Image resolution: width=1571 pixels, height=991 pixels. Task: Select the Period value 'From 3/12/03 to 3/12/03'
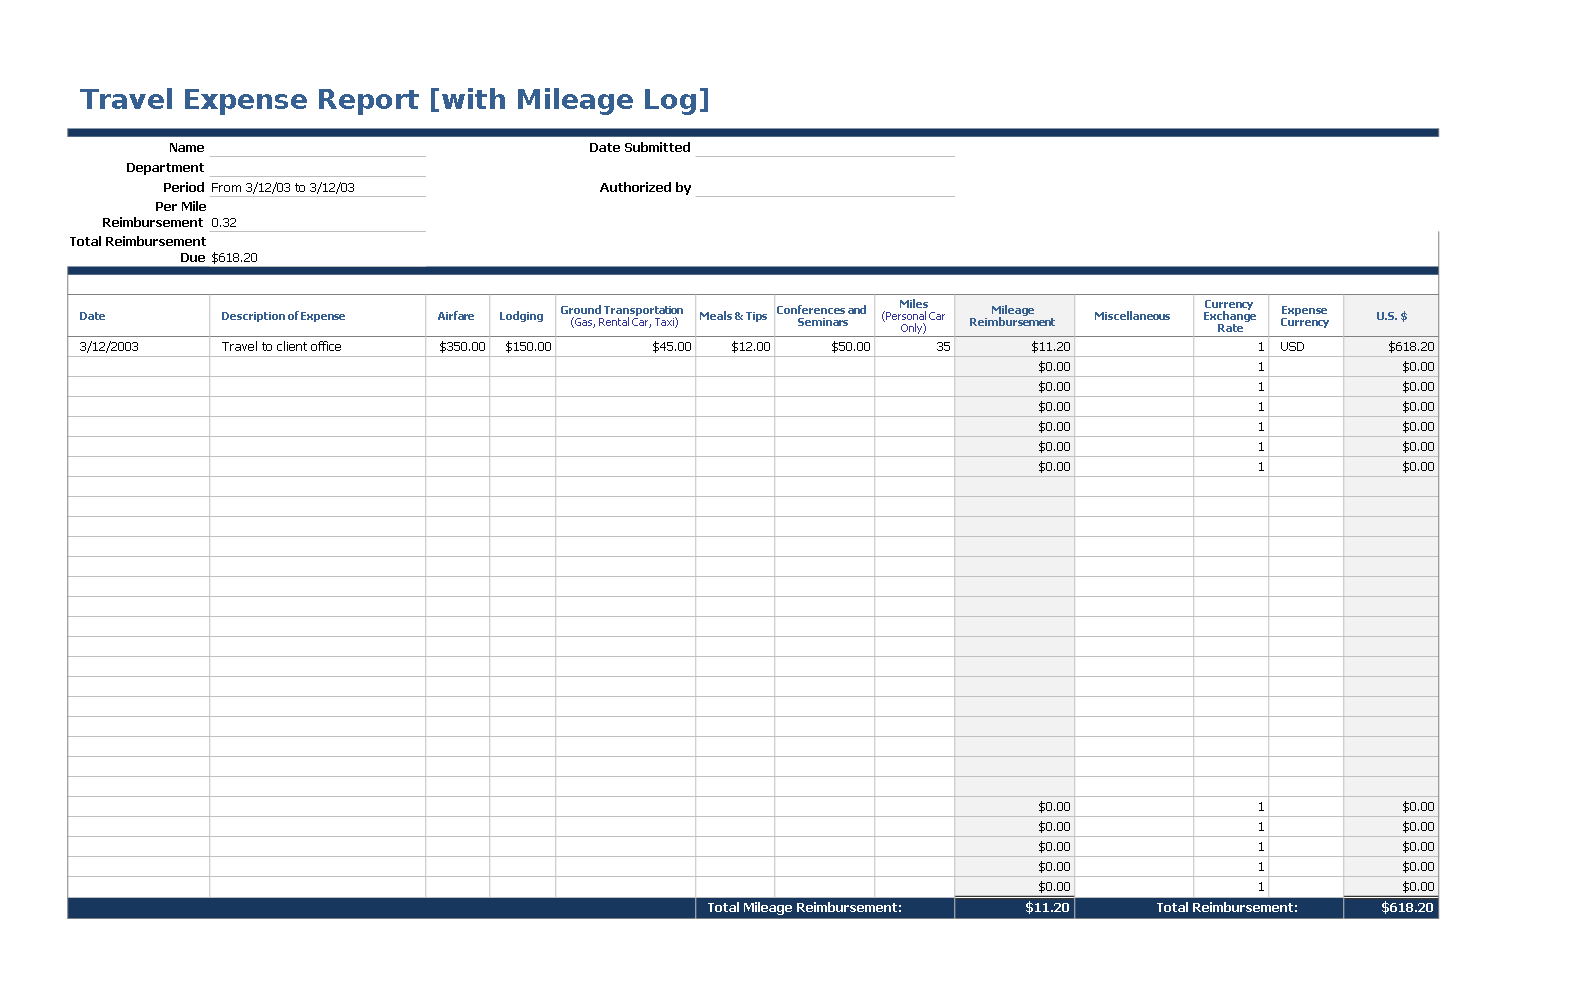coord(283,187)
